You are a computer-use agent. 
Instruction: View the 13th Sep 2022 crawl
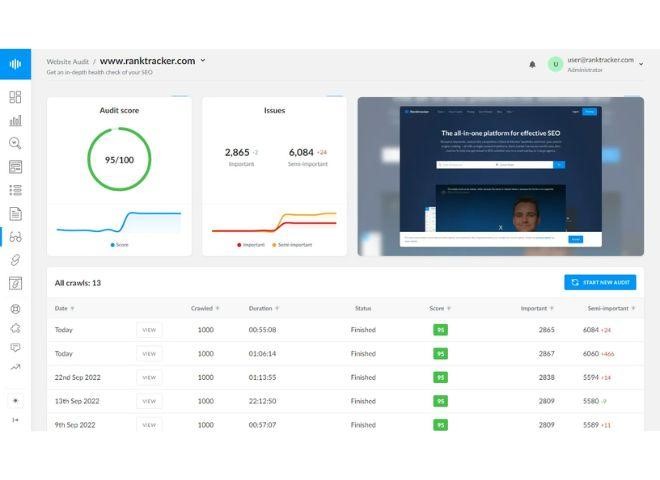tap(149, 401)
